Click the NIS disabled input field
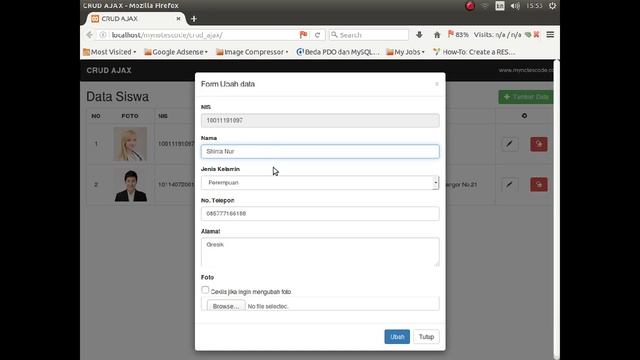 click(320, 120)
